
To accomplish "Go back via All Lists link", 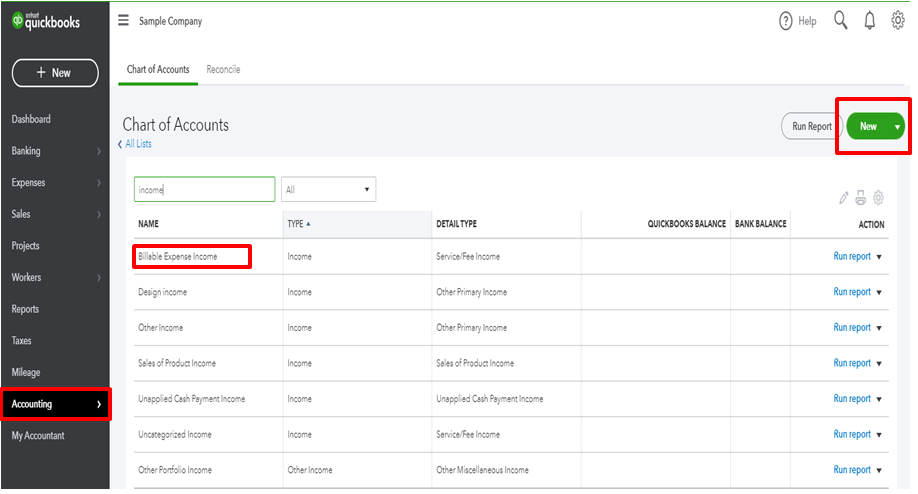I will pos(138,144).
